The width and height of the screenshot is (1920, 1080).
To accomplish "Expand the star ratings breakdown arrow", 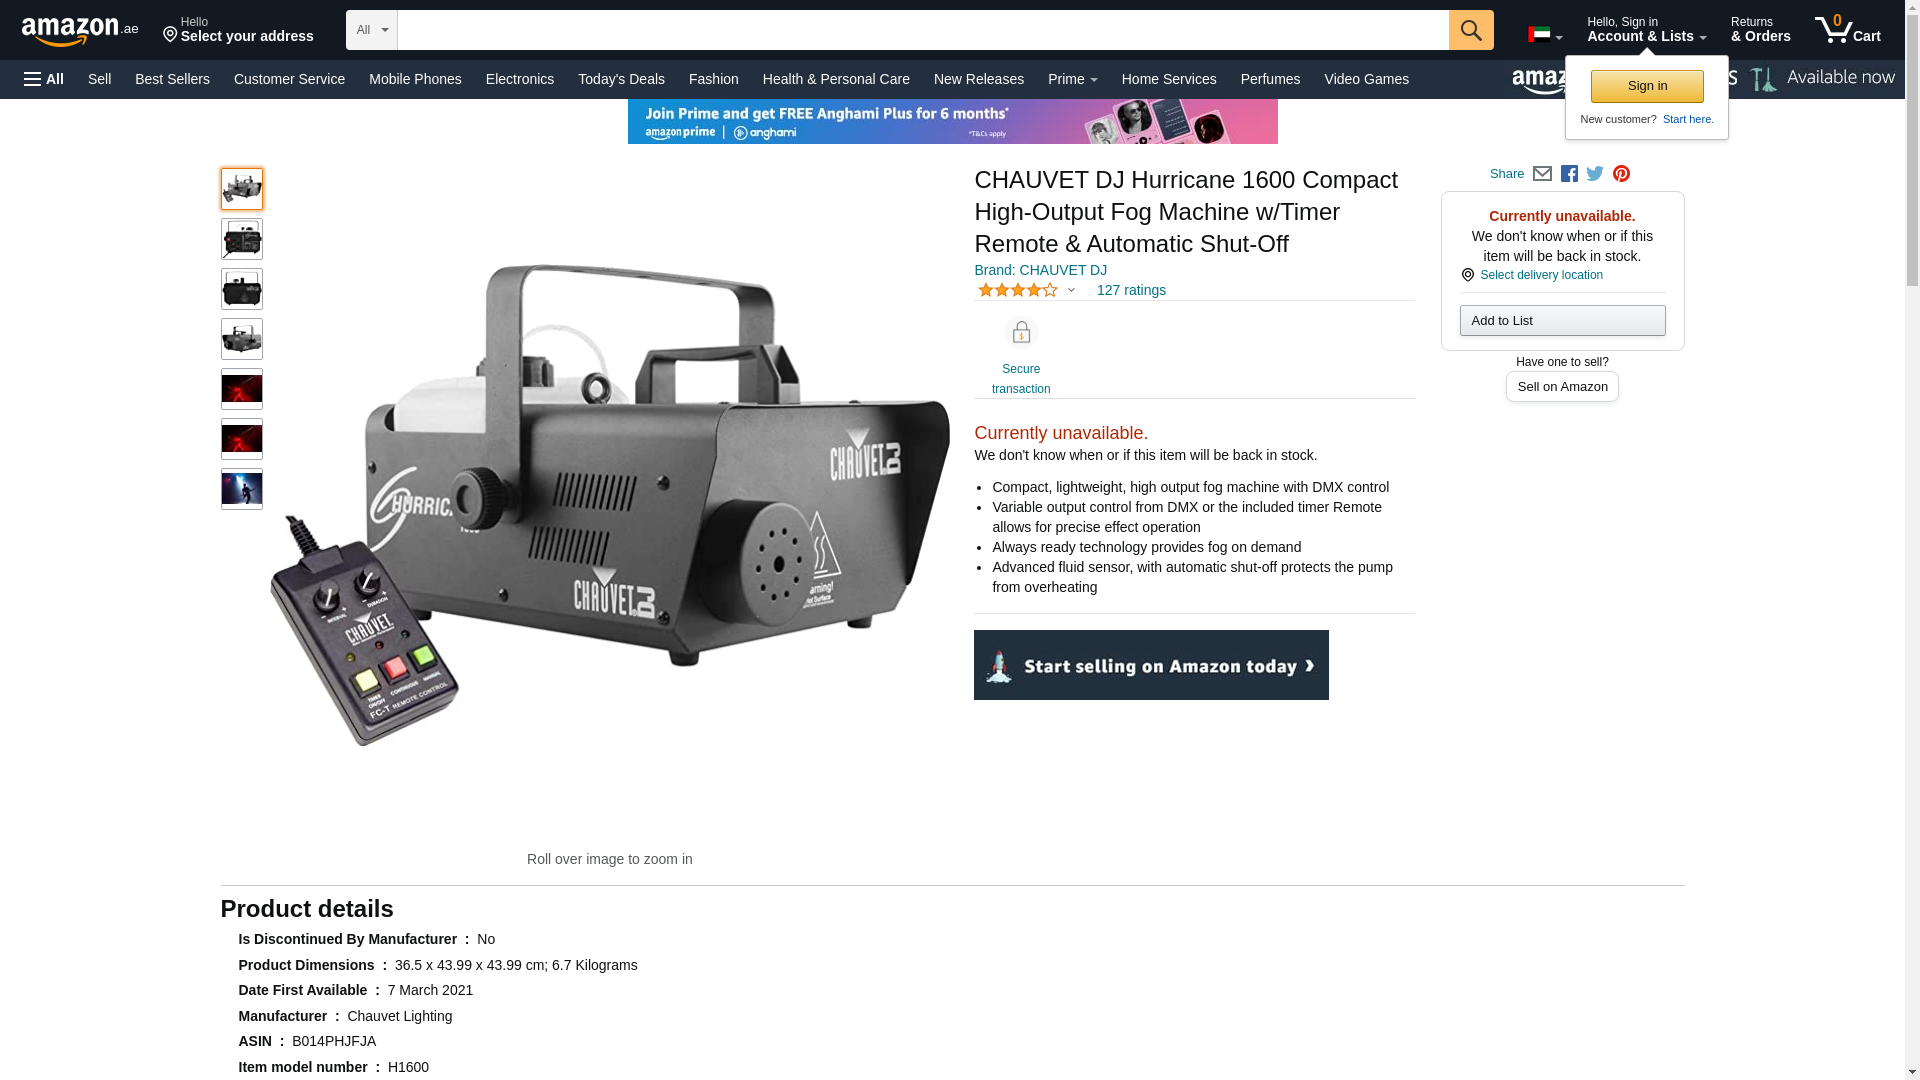I will (1071, 291).
